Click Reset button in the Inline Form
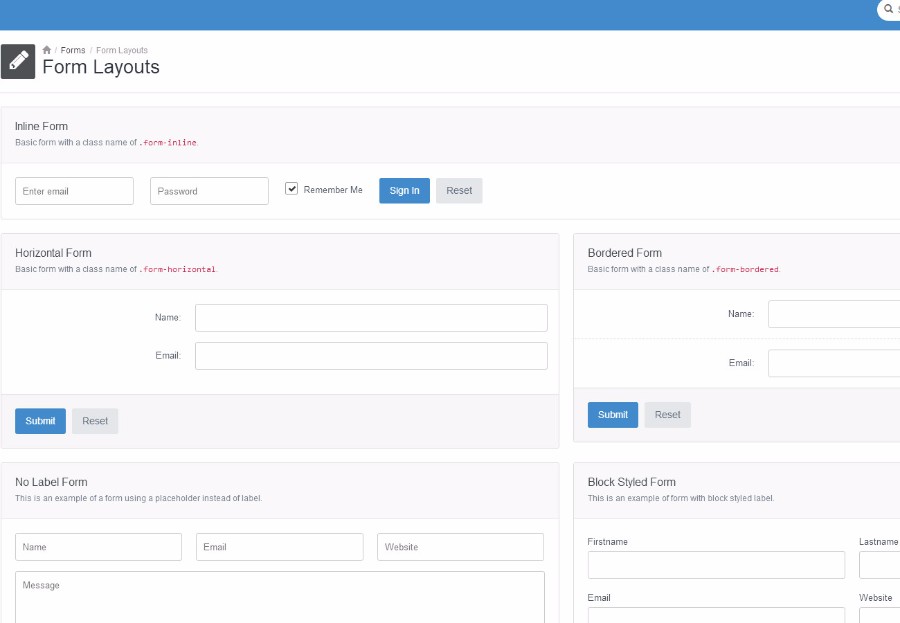Image resolution: width=900 pixels, height=623 pixels. tap(459, 191)
